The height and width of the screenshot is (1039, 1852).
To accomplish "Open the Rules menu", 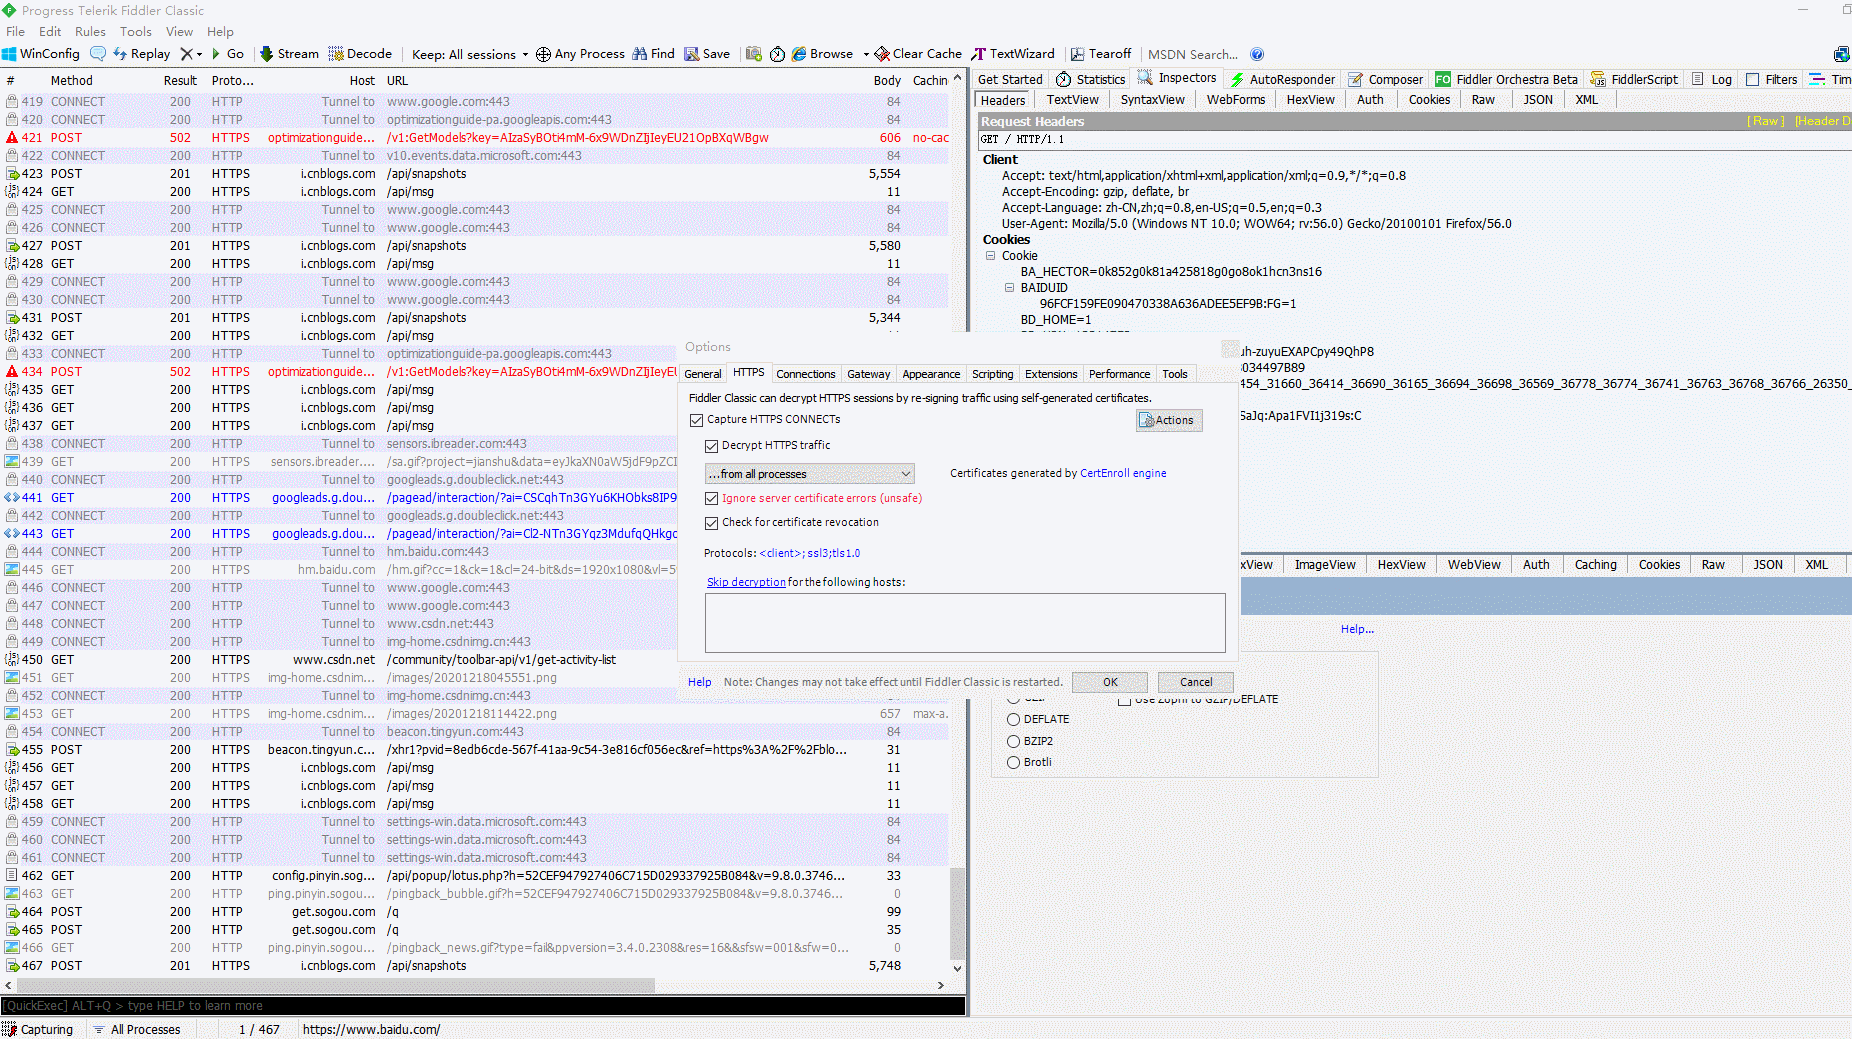I will coord(90,31).
